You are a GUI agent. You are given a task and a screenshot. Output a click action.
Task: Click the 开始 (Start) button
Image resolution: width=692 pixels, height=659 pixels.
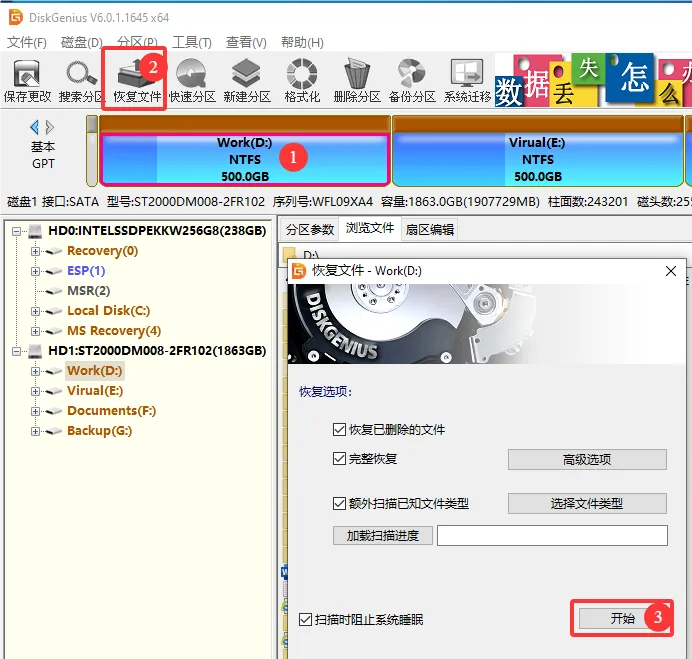point(622,618)
